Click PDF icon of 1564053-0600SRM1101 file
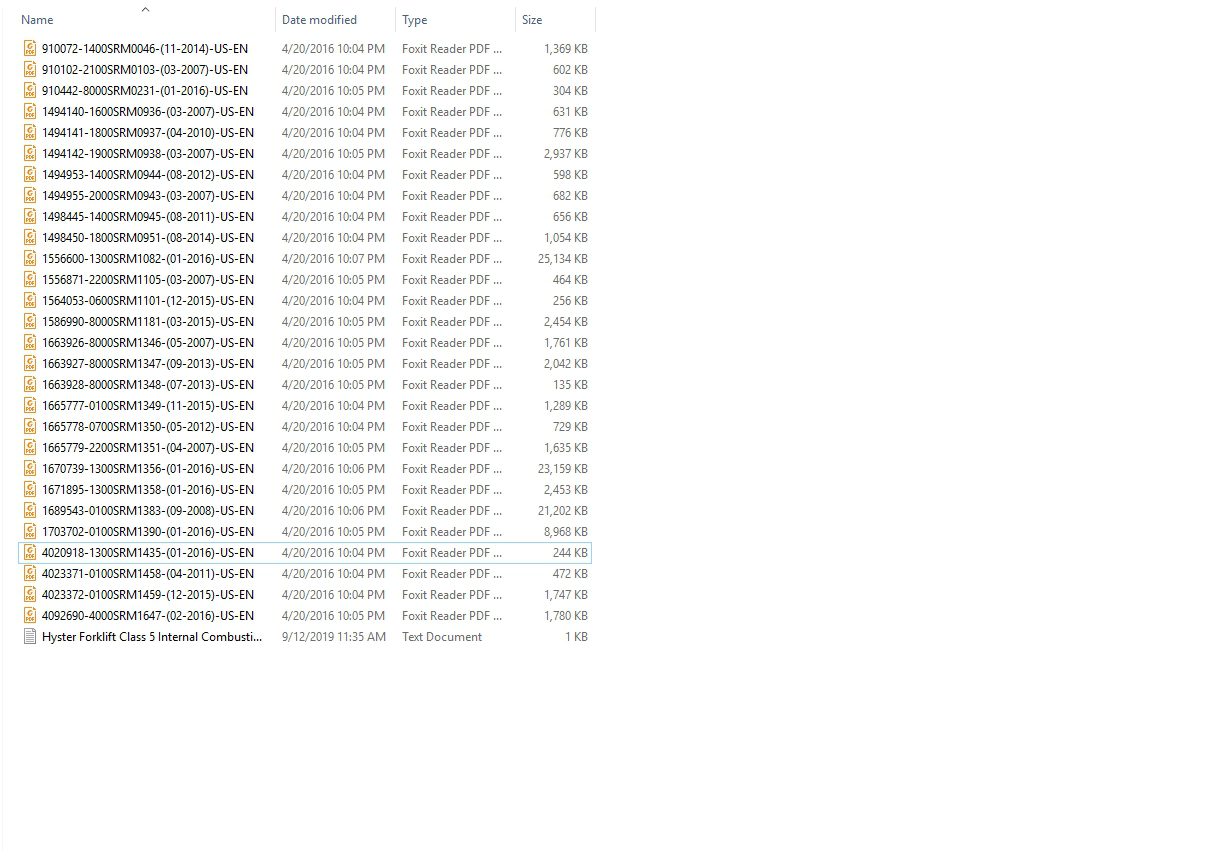Viewport: 1222px width, 868px height. 30,300
